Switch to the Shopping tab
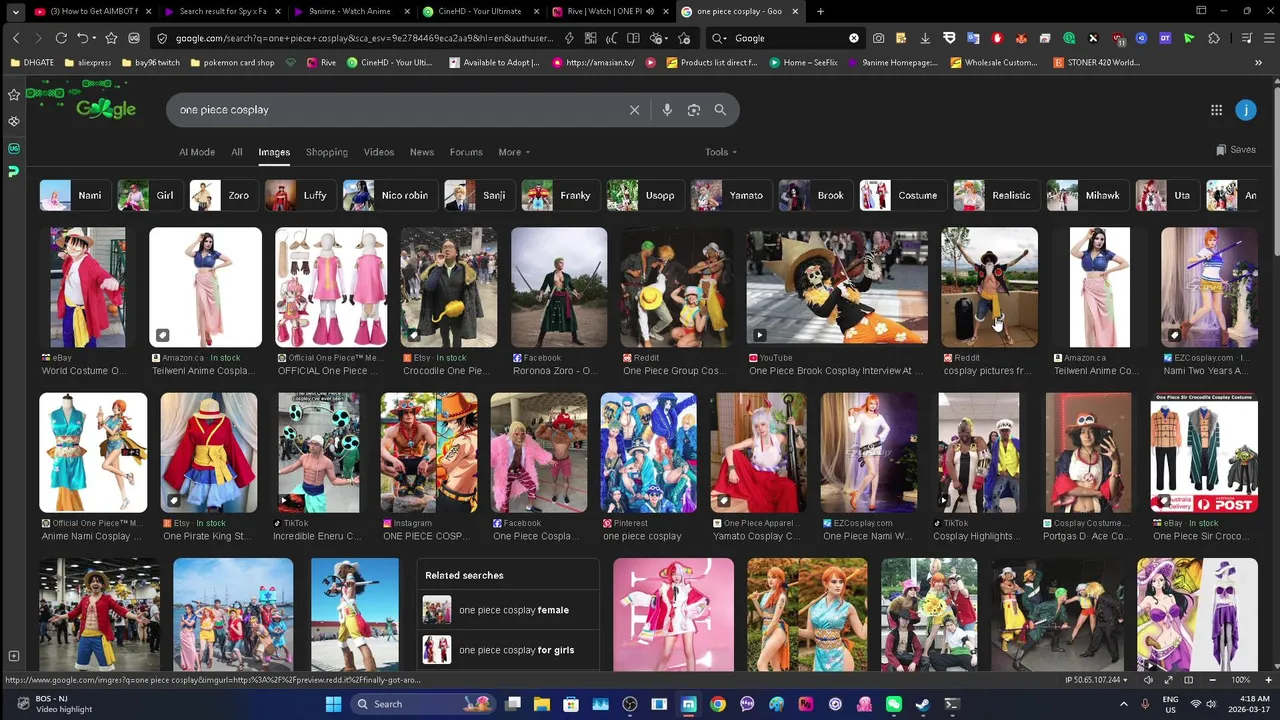 pos(327,152)
